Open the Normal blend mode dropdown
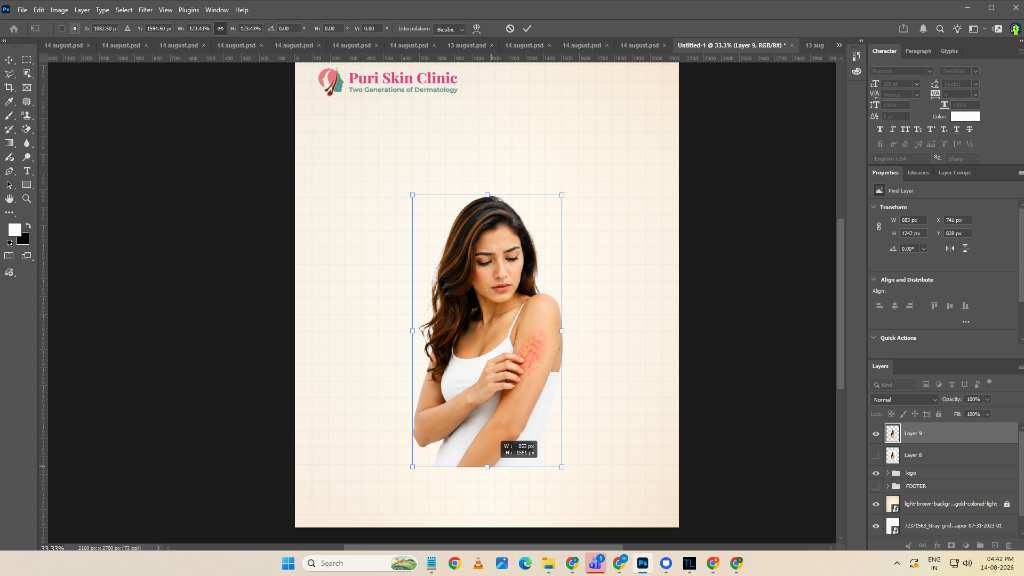 (904, 400)
